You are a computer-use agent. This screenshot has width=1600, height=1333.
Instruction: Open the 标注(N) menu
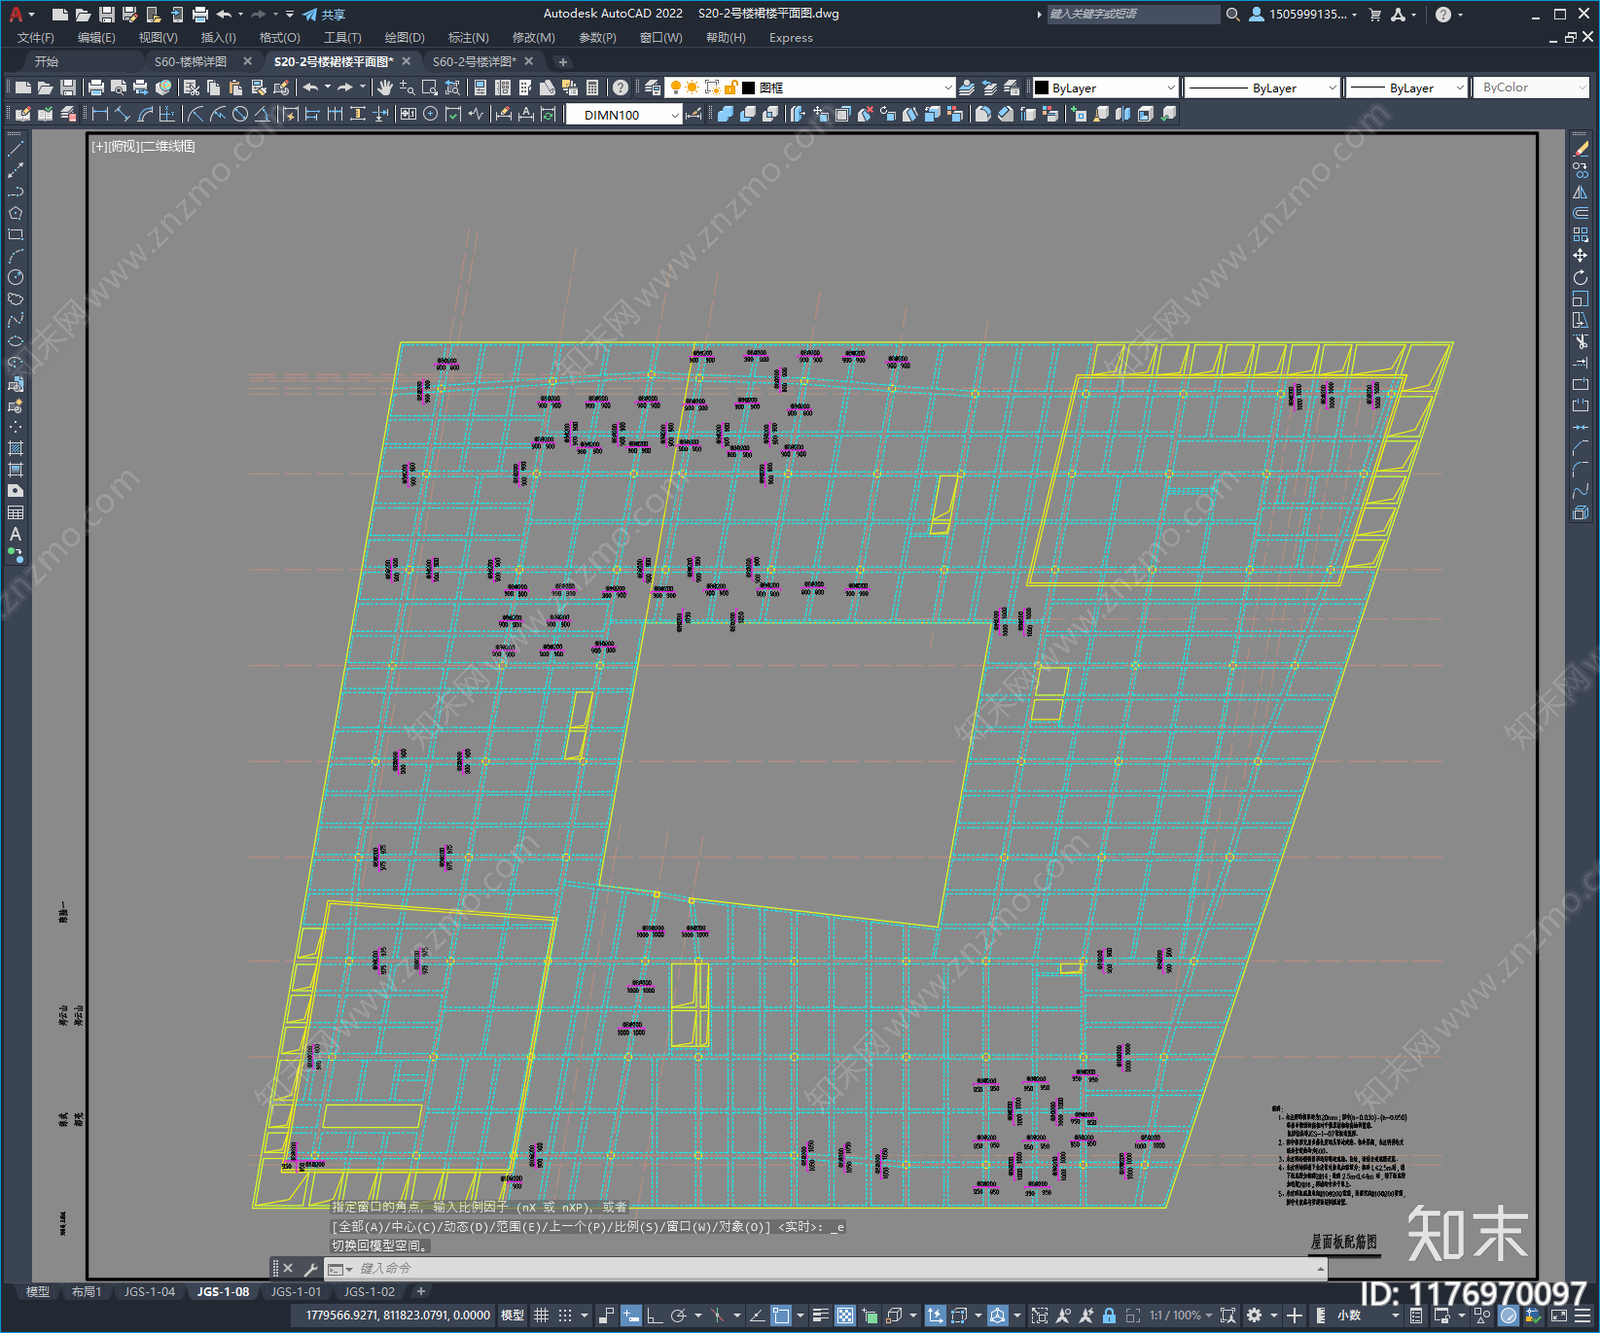pyautogui.click(x=468, y=38)
